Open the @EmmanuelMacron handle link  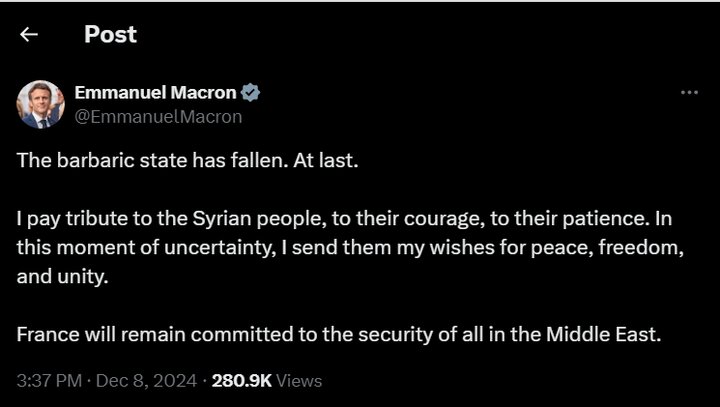(x=158, y=116)
